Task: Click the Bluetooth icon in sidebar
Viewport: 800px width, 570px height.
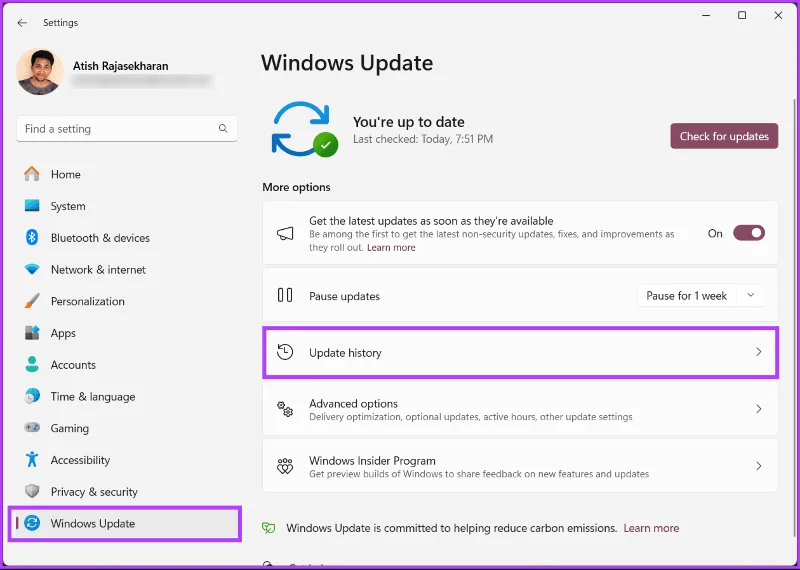Action: (x=32, y=237)
